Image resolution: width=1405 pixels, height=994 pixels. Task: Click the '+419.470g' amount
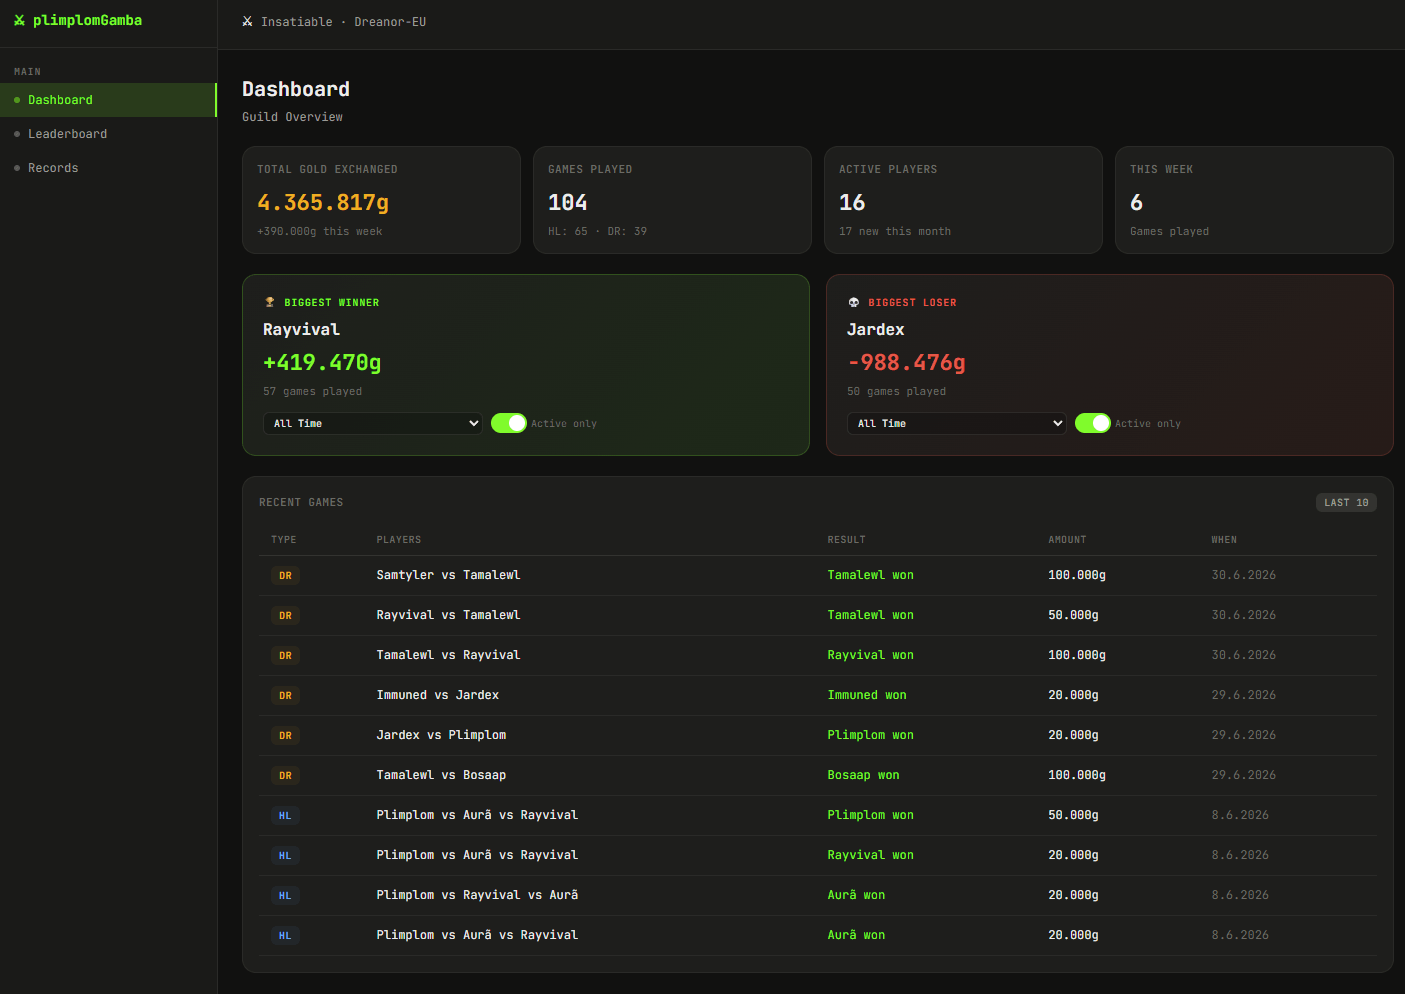pyautogui.click(x=322, y=362)
